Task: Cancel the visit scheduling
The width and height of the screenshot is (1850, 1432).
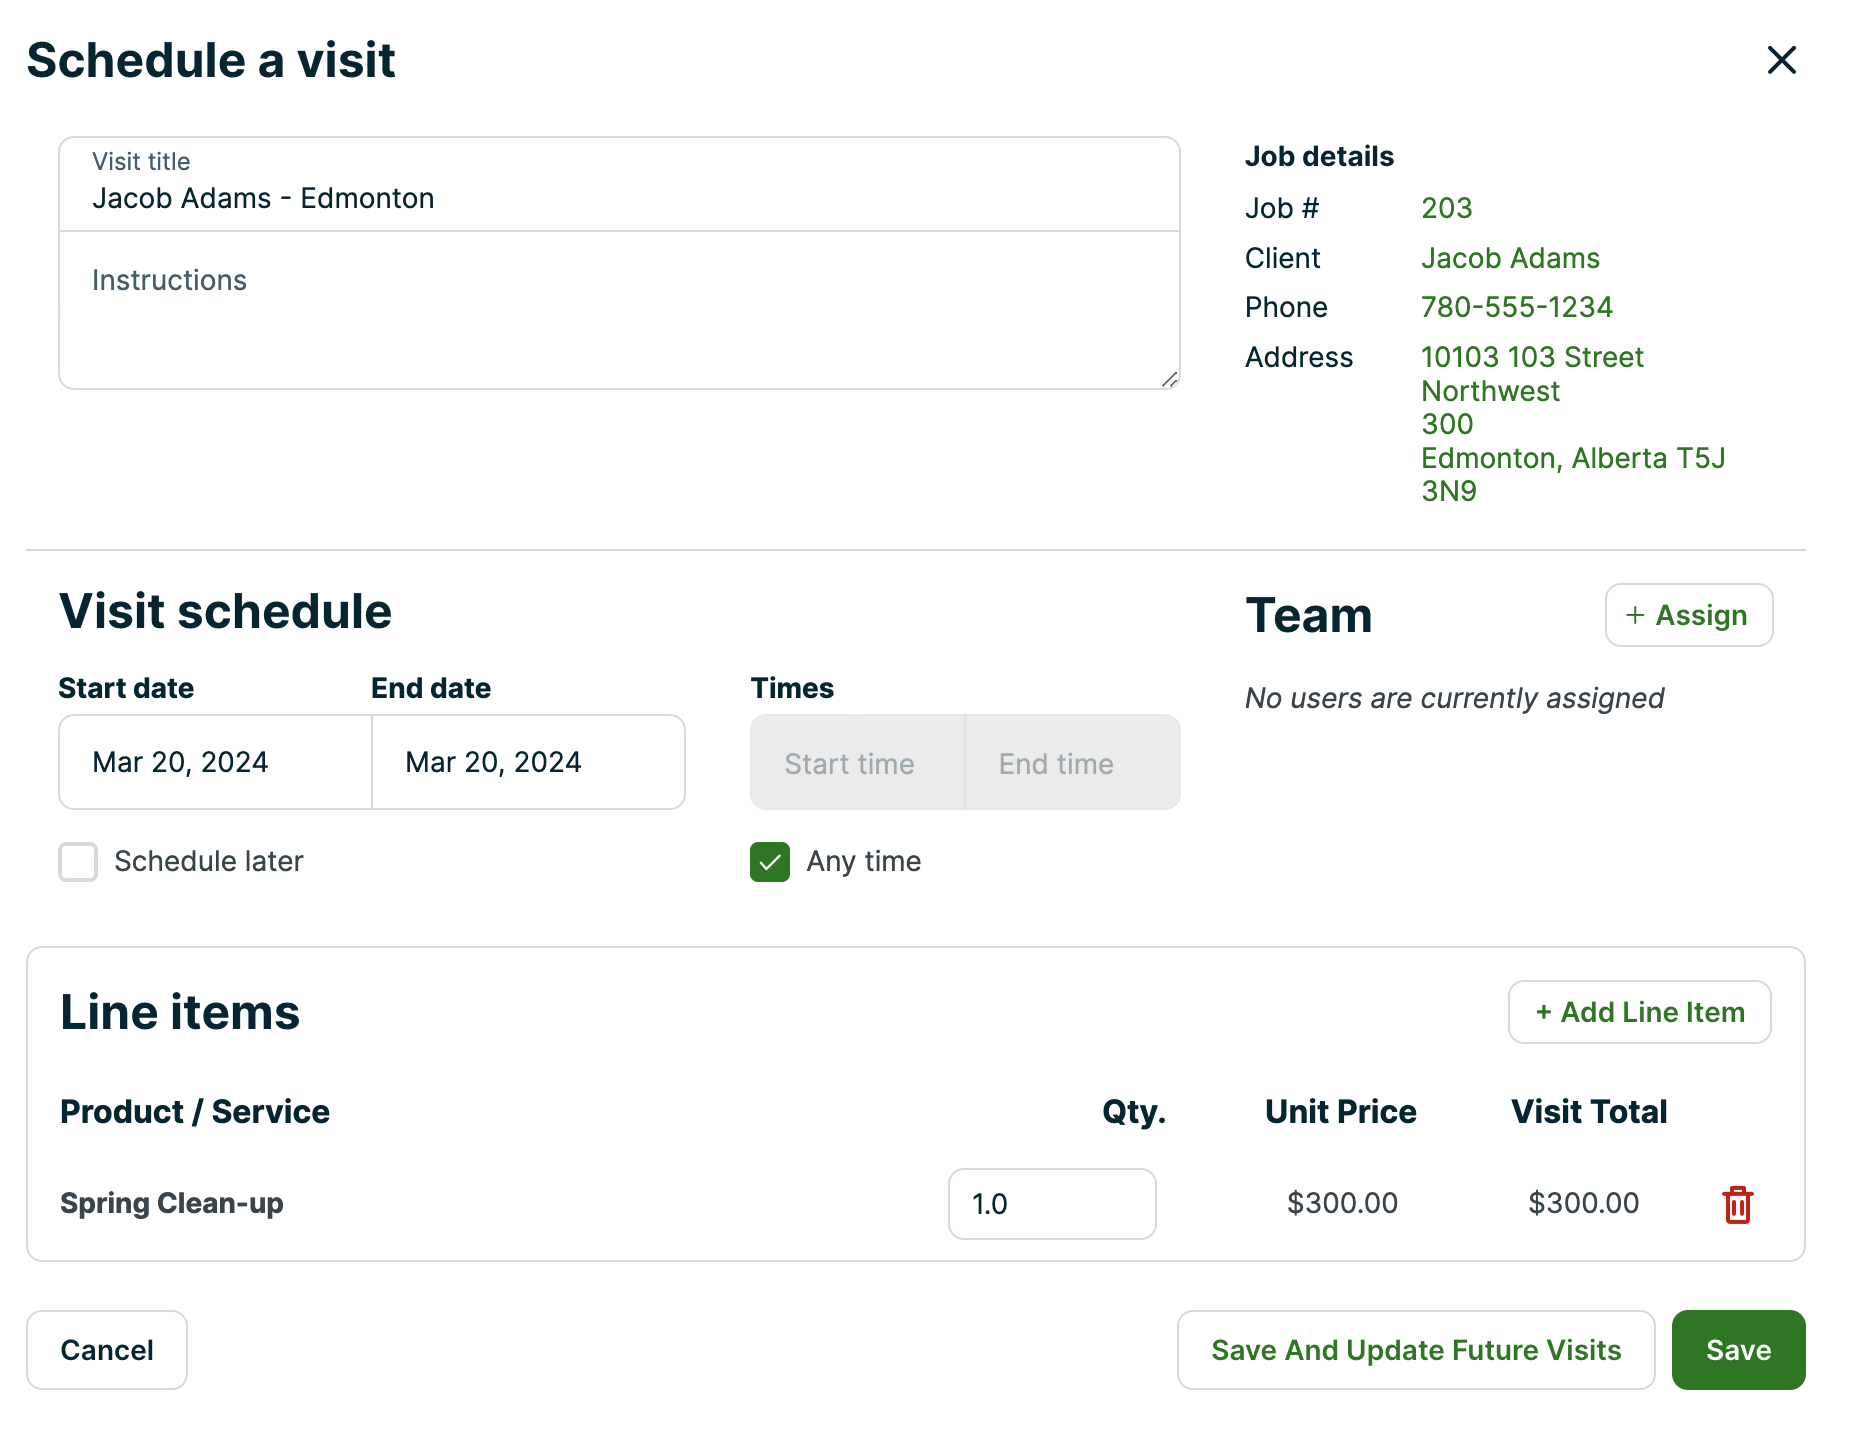Action: pos(107,1350)
